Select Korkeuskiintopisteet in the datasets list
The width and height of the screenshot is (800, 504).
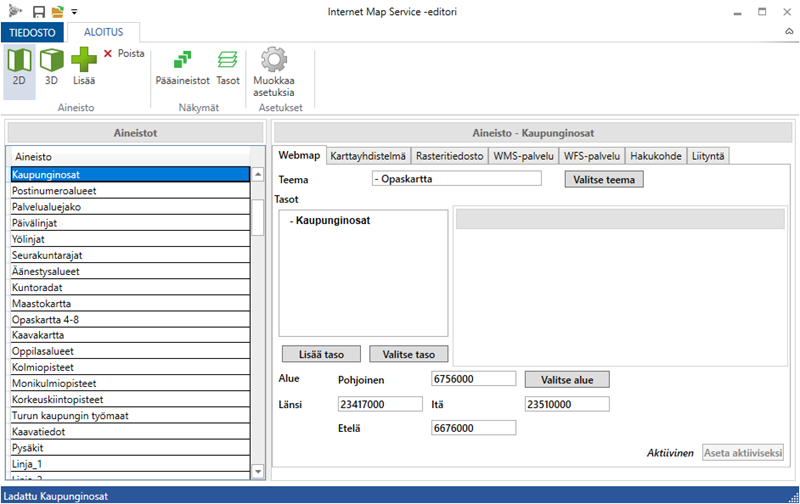click(131, 399)
